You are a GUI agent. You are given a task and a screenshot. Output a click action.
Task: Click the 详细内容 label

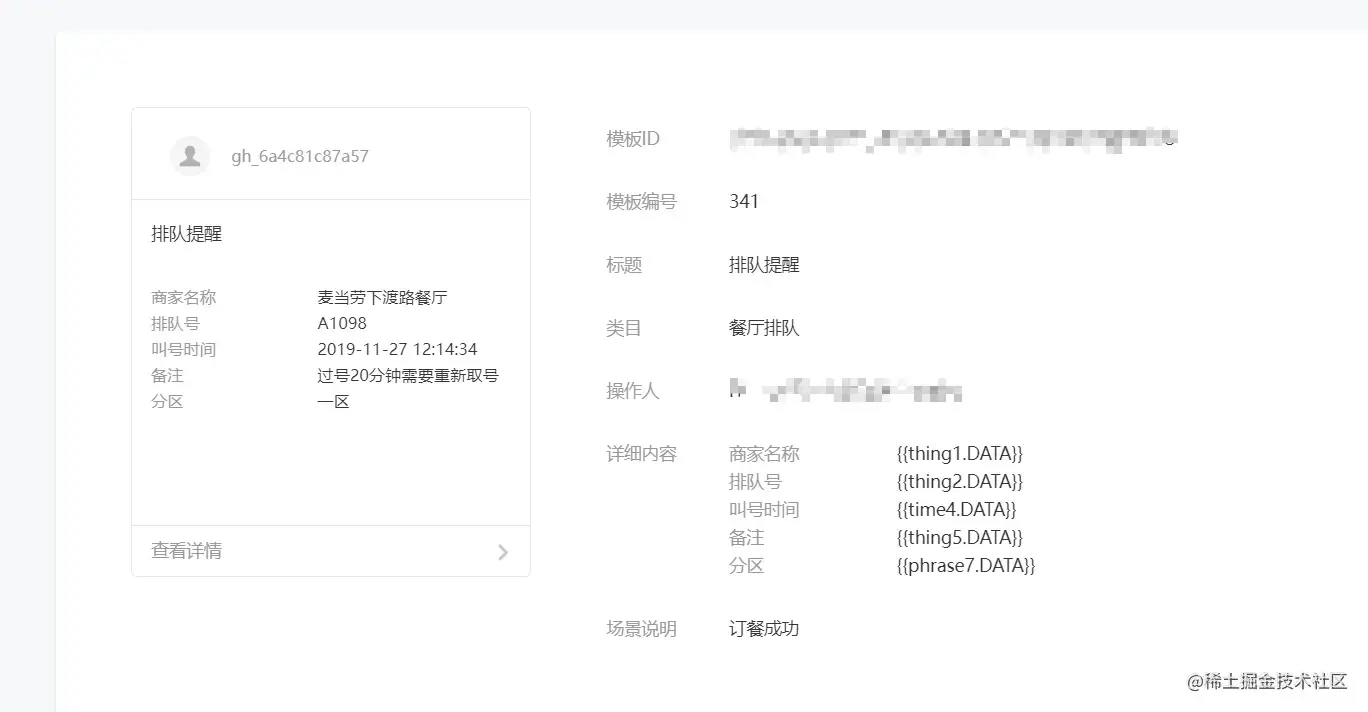click(641, 454)
